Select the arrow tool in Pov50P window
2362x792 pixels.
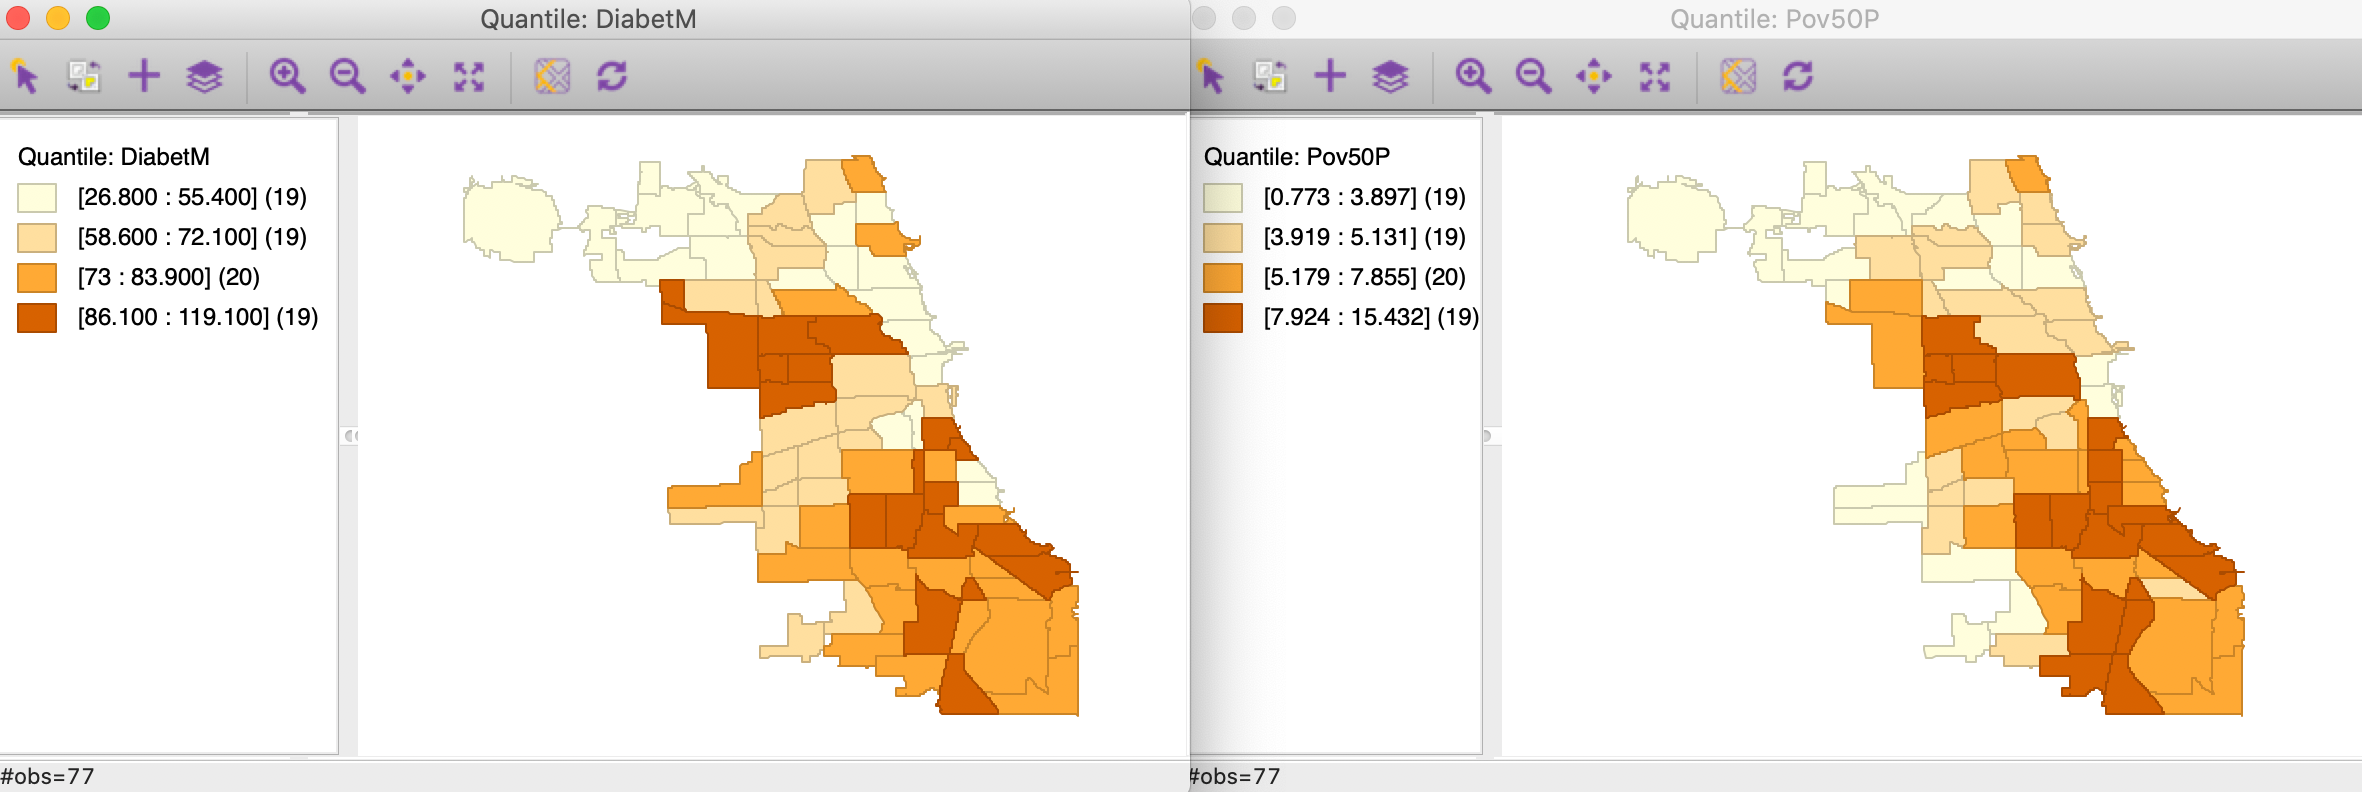click(1211, 76)
